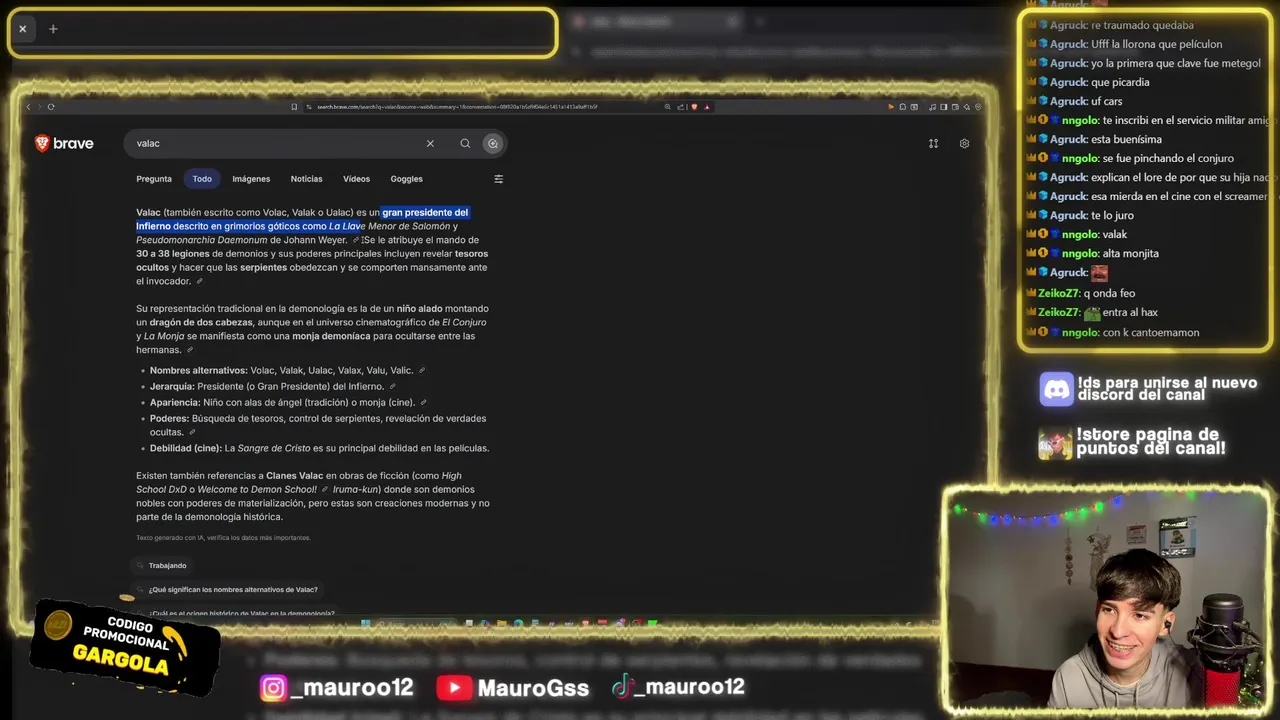Select the Todo results tab

pyautogui.click(x=202, y=179)
